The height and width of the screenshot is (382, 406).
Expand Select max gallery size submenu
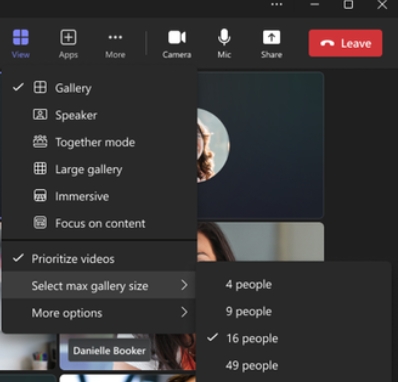pyautogui.click(x=99, y=285)
